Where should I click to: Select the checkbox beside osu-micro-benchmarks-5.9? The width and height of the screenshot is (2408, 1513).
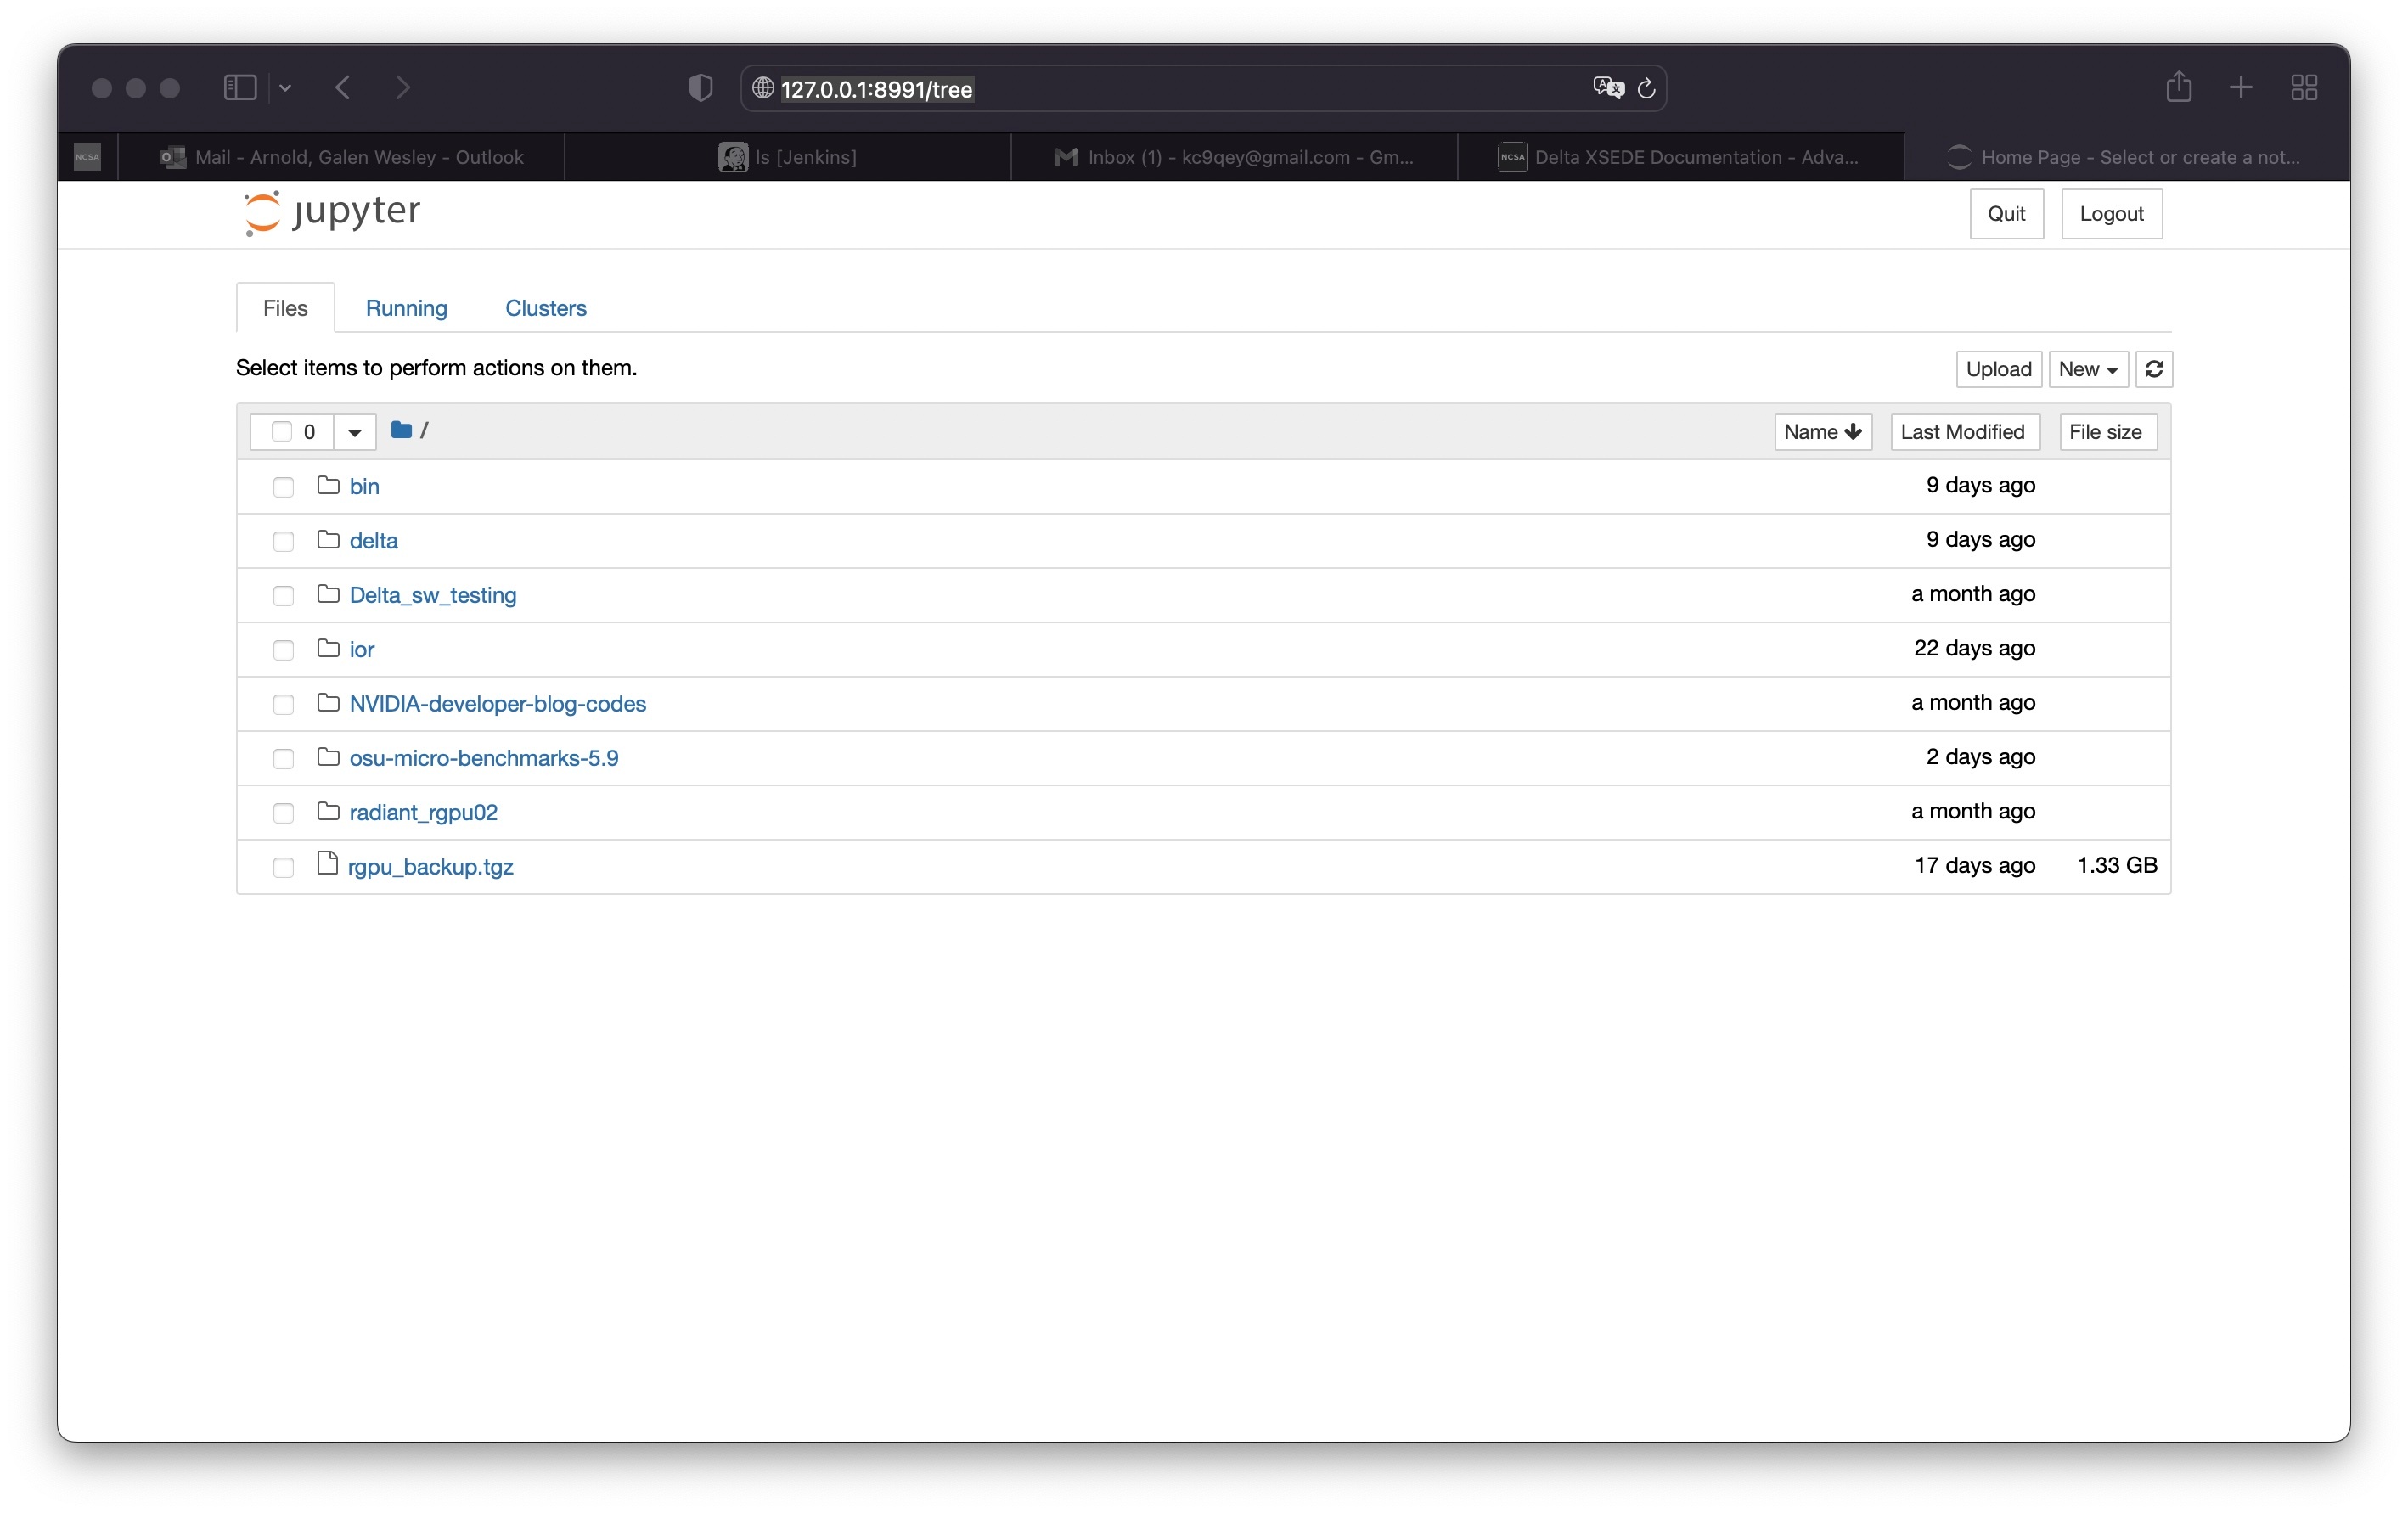[283, 759]
